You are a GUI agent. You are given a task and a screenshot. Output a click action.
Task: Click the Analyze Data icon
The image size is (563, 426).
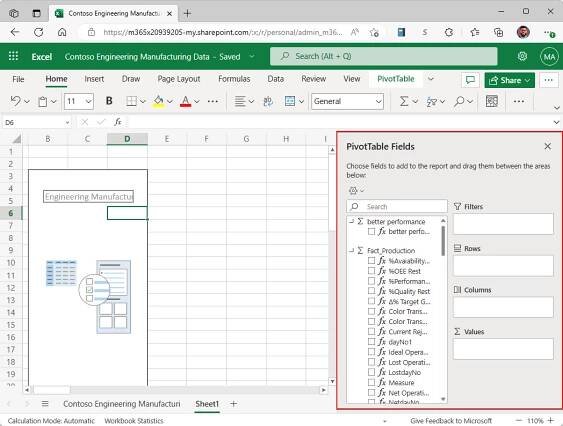coord(492,101)
